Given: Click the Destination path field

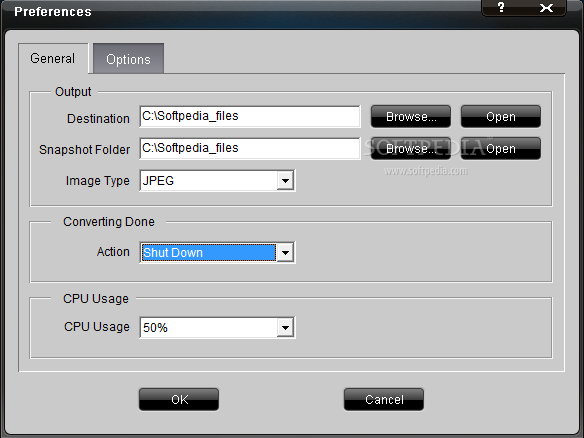Looking at the screenshot, I should click(x=250, y=116).
